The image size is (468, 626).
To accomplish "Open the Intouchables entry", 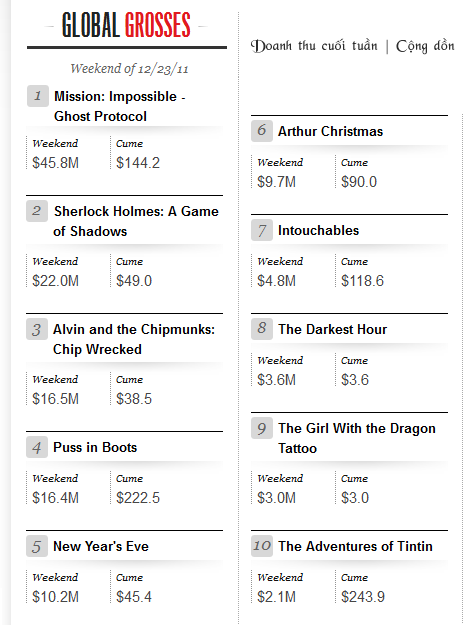I will (318, 230).
